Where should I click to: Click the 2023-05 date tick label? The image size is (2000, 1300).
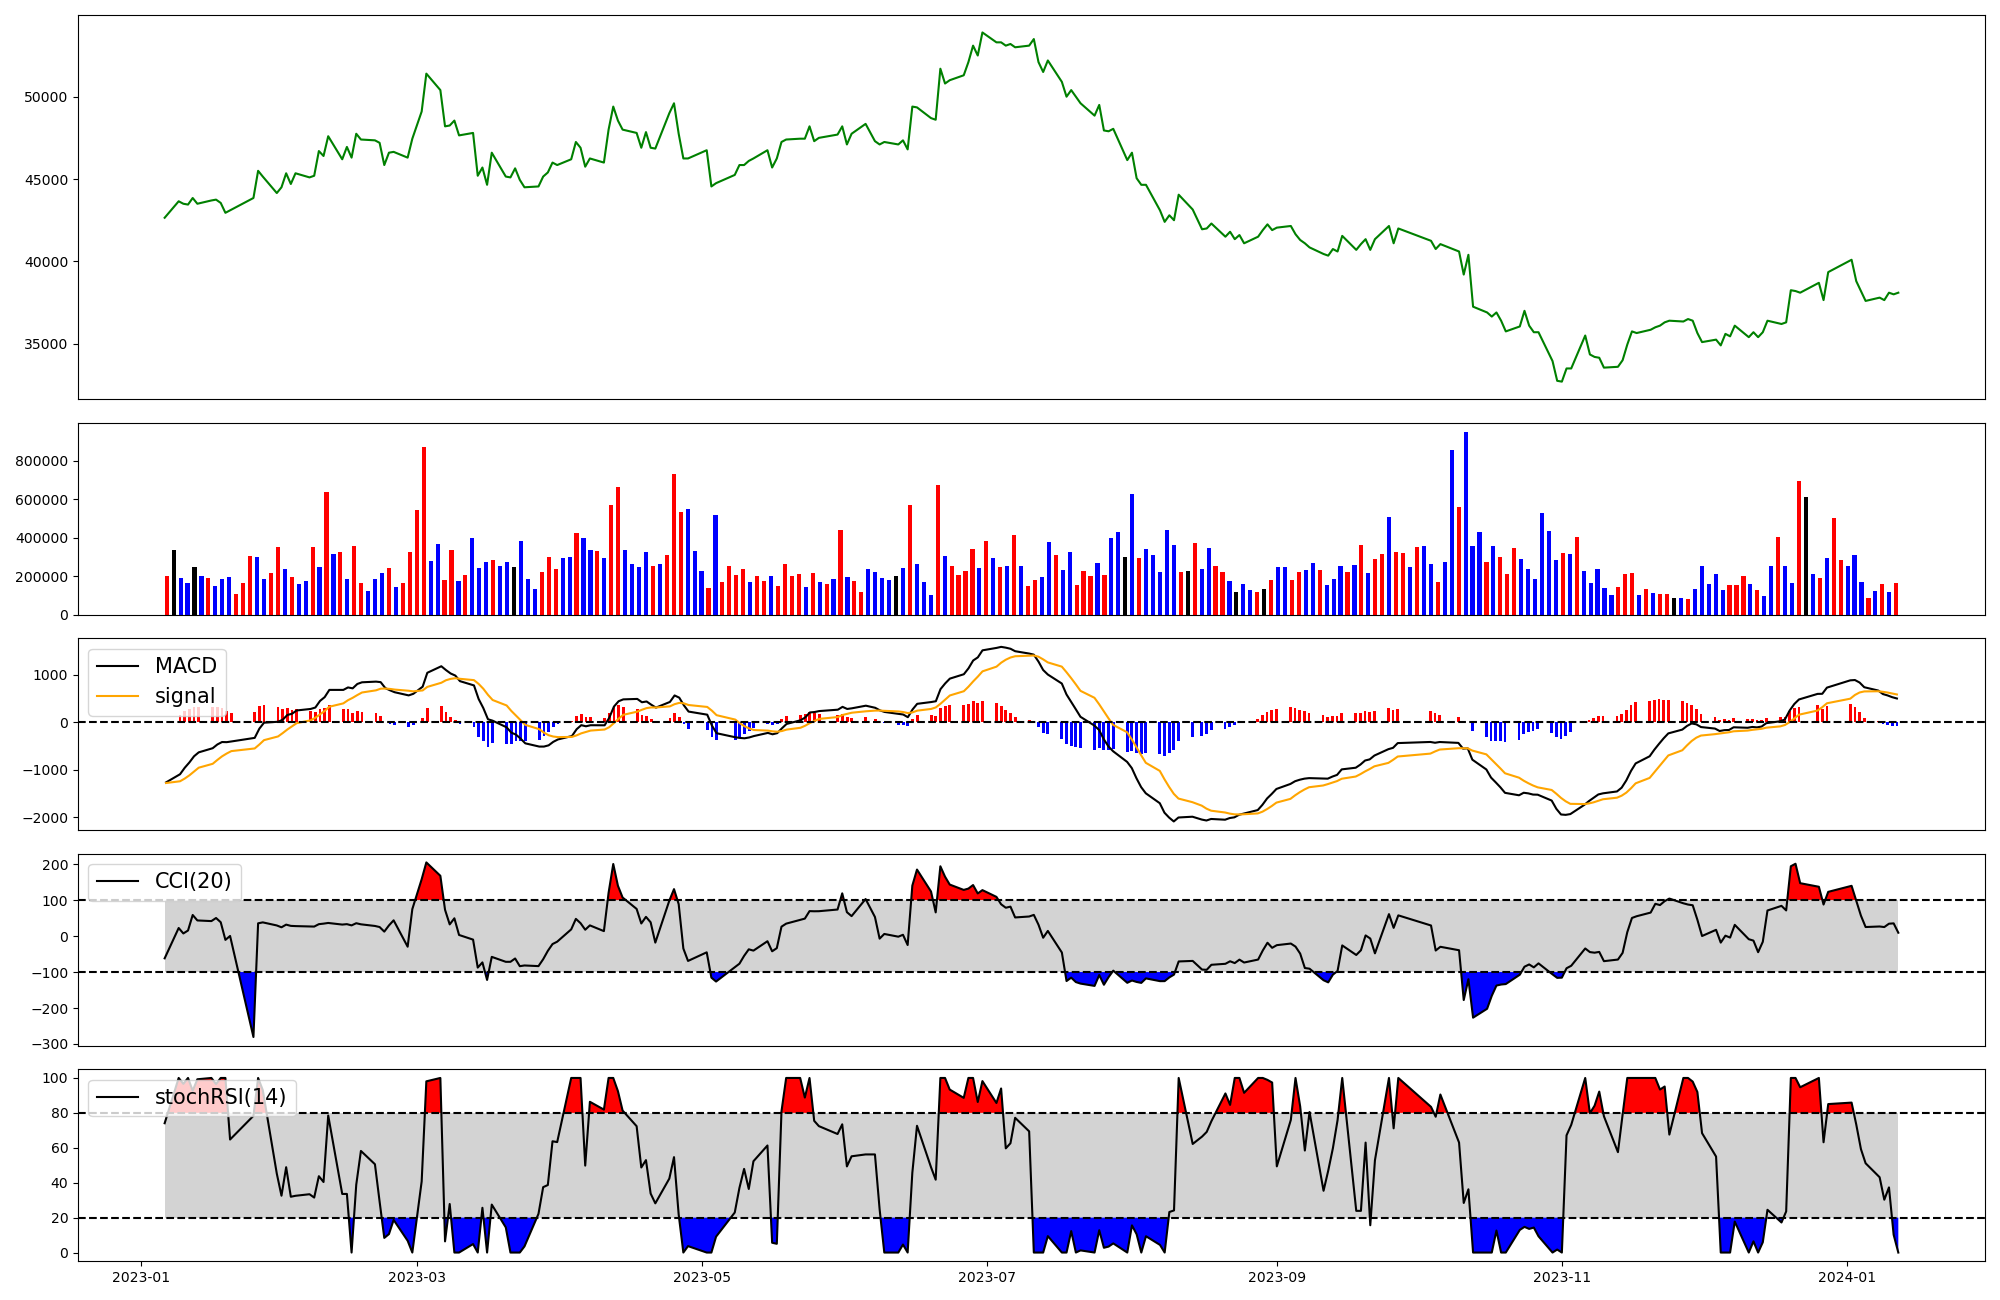[702, 1277]
